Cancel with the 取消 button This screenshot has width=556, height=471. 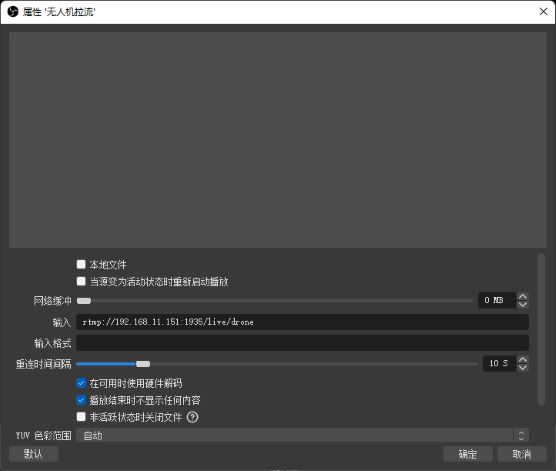click(522, 454)
